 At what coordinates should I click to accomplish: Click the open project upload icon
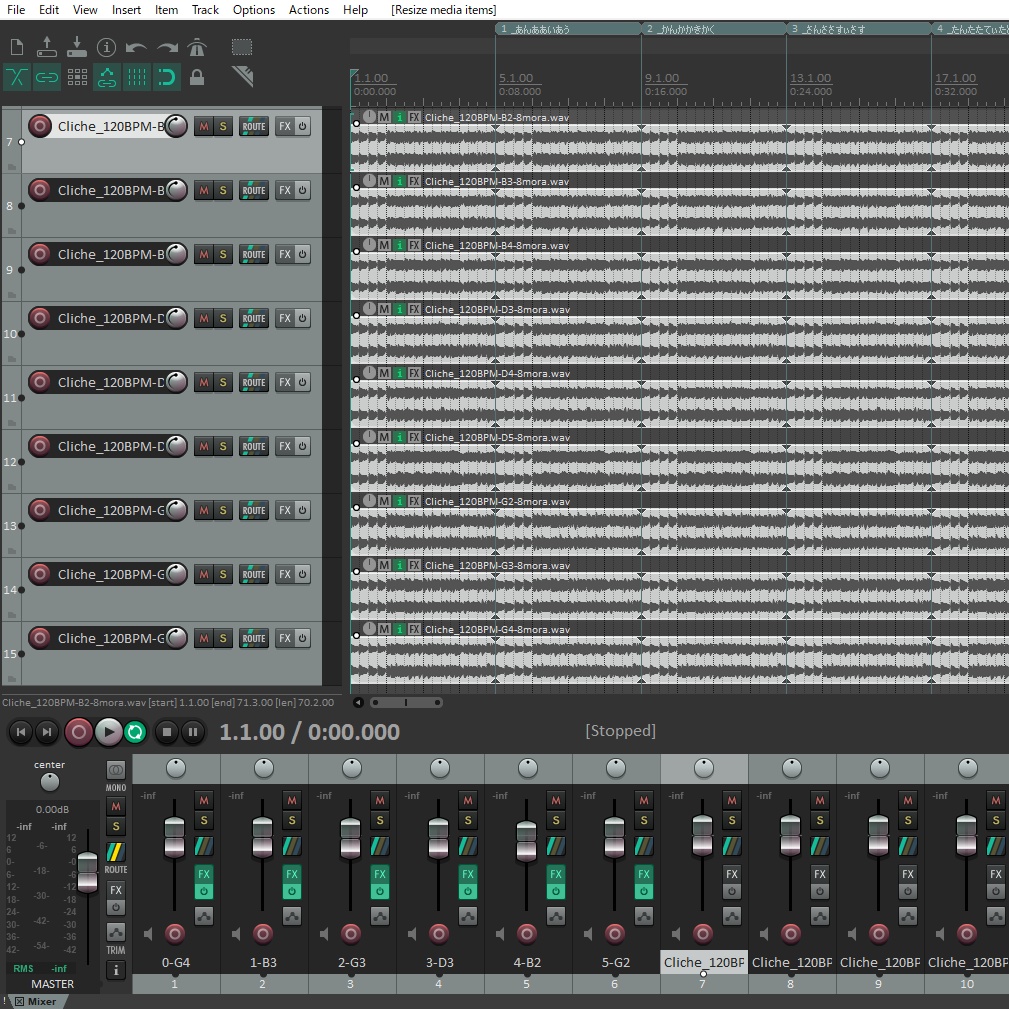(x=46, y=47)
